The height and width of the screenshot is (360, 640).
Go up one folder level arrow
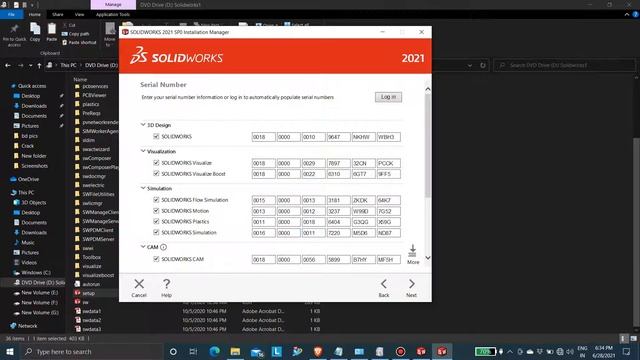tap(39, 65)
